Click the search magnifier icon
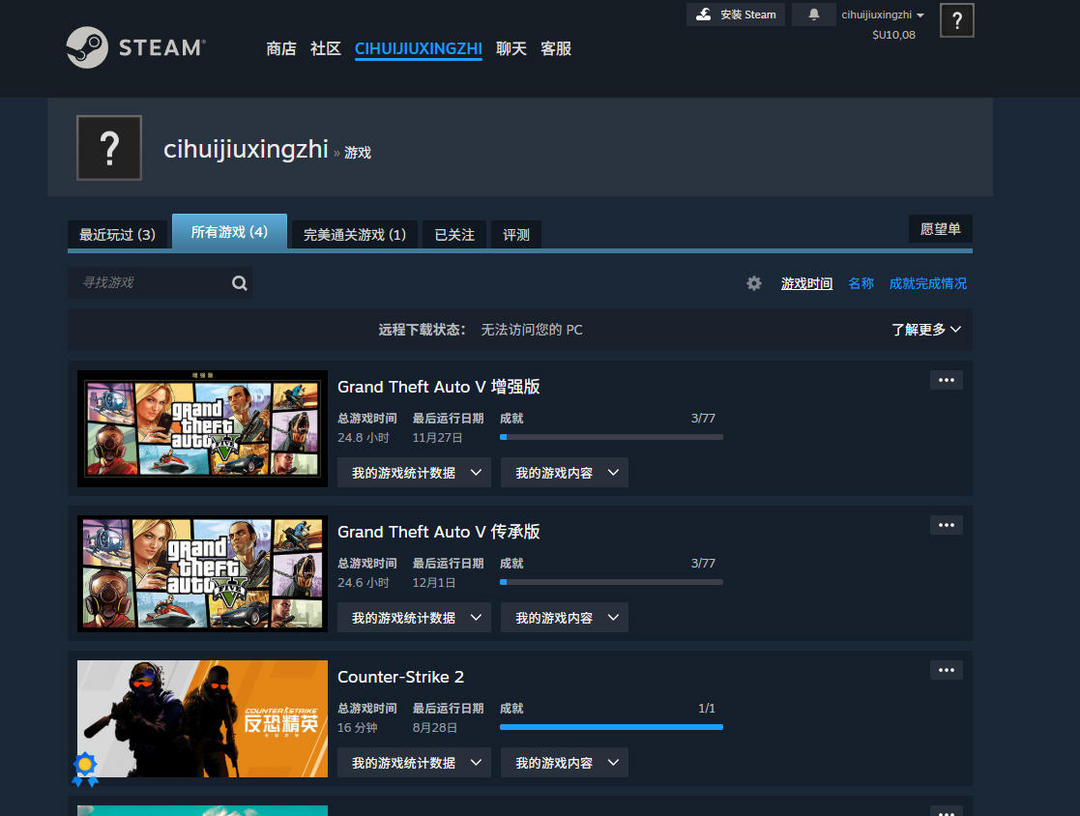This screenshot has height=816, width=1080. pos(239,283)
